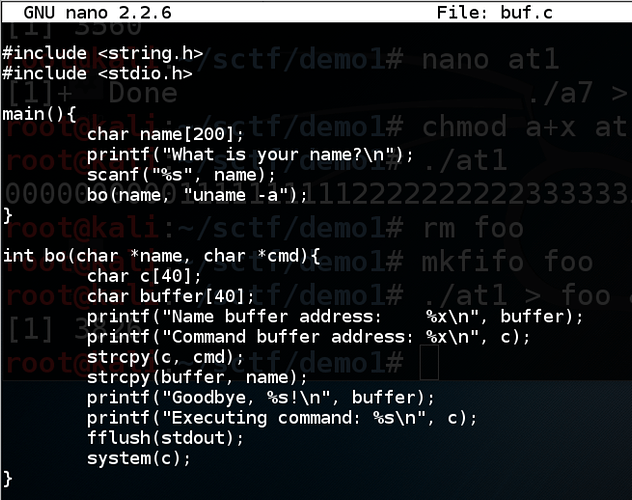This screenshot has height=500, width=632.
Task: Click the 'Name buffer address' printf line
Action: (335, 317)
